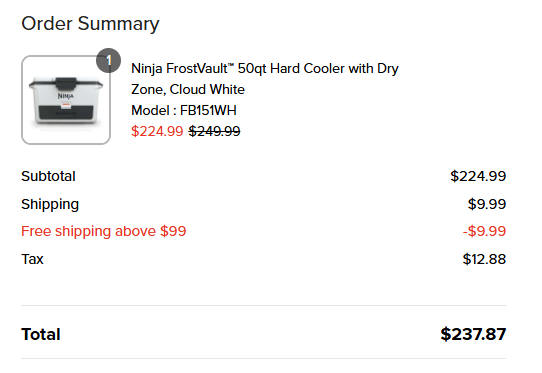Screen dimensions: 542x373
Task: Open the Ninja FrostVault 50qt Hard Cooler title
Action: click(x=265, y=79)
